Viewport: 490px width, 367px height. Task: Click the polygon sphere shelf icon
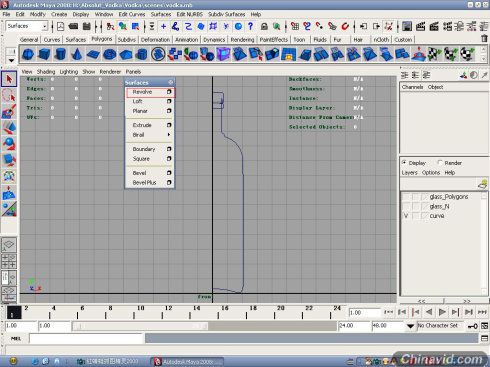pos(28,54)
